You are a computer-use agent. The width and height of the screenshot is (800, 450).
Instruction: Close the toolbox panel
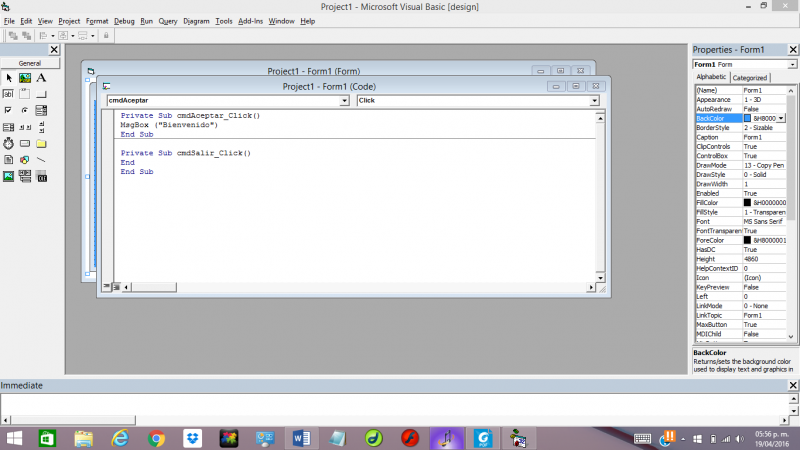pos(54,49)
